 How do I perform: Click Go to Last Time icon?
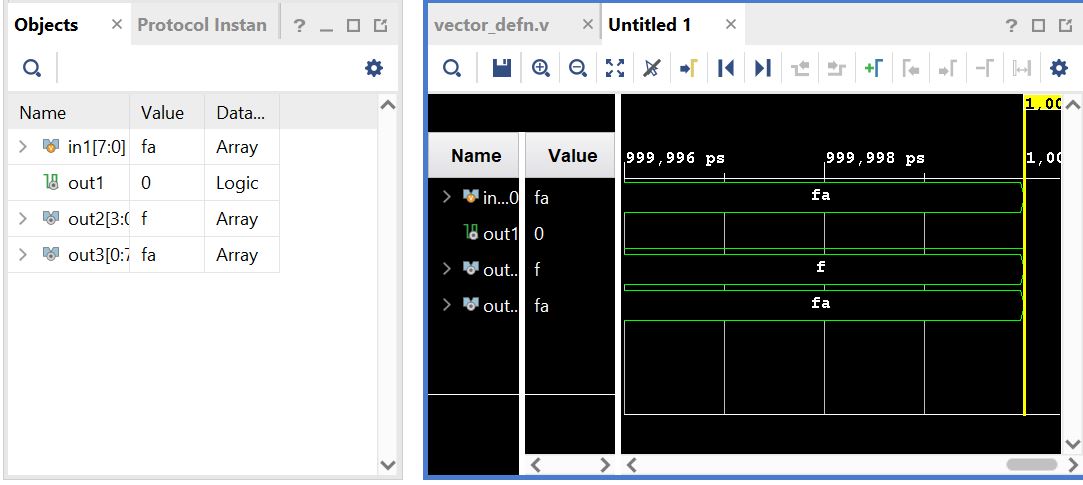pos(763,68)
